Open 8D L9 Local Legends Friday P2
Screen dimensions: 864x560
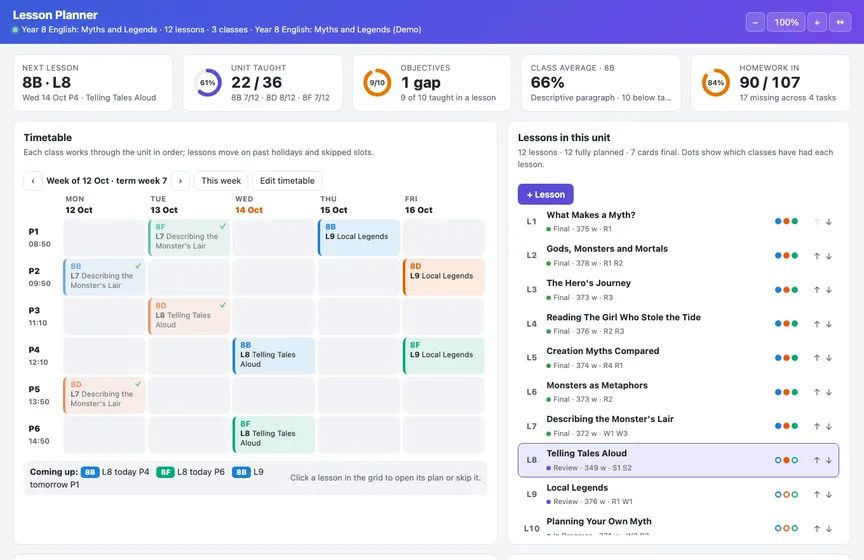click(x=444, y=277)
